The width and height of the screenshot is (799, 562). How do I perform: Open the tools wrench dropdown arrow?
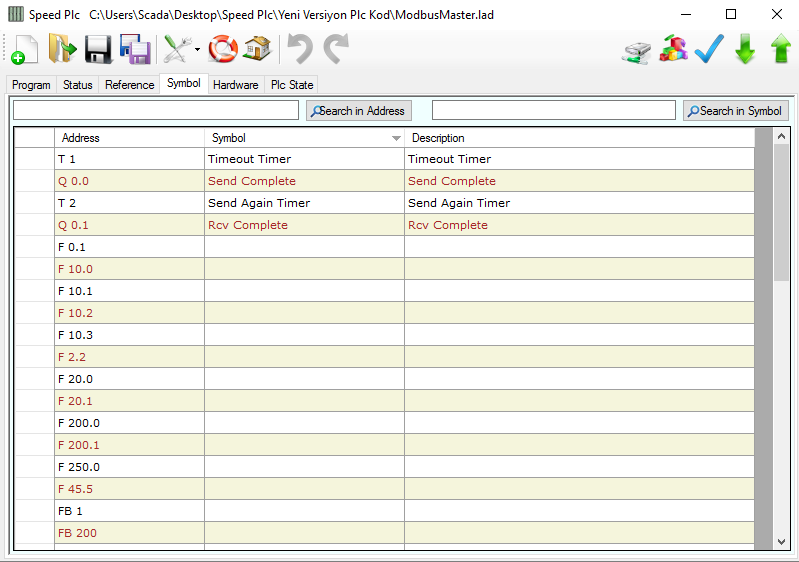pos(198,50)
